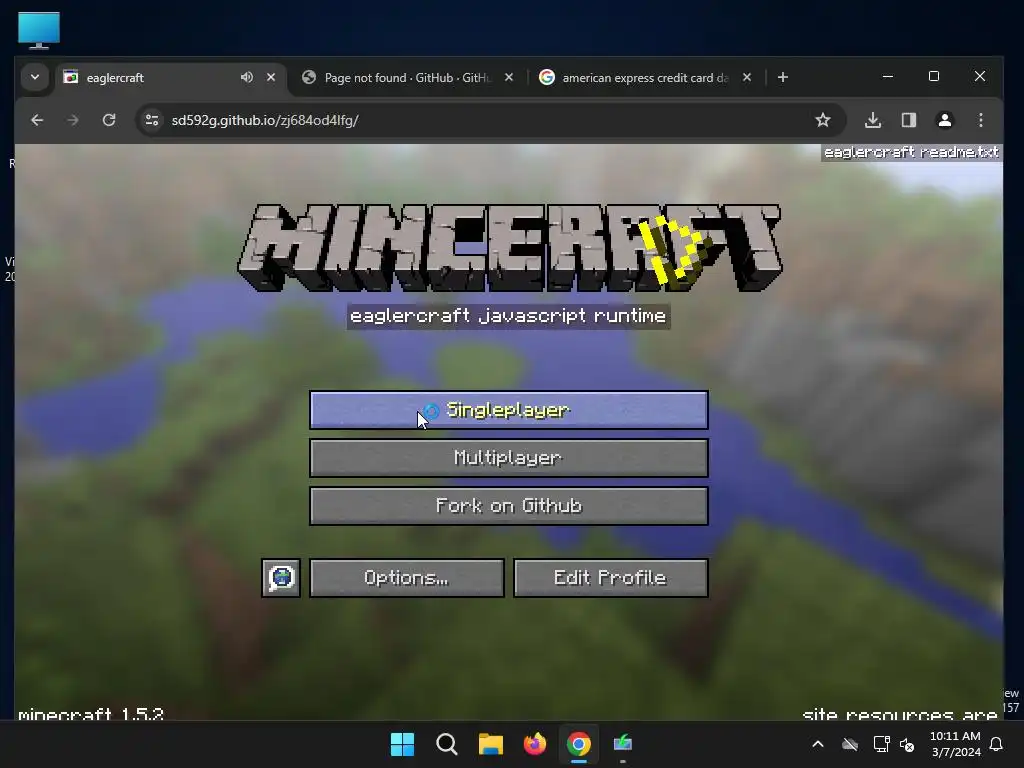1024x768 pixels.
Task: Click the Chrome taskbar icon
Action: tap(579, 744)
